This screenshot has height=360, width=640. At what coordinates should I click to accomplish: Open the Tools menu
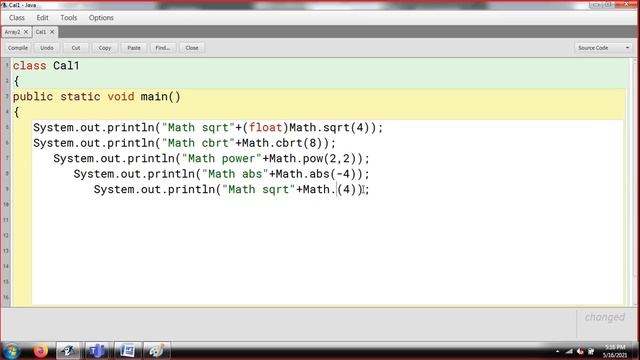69,18
